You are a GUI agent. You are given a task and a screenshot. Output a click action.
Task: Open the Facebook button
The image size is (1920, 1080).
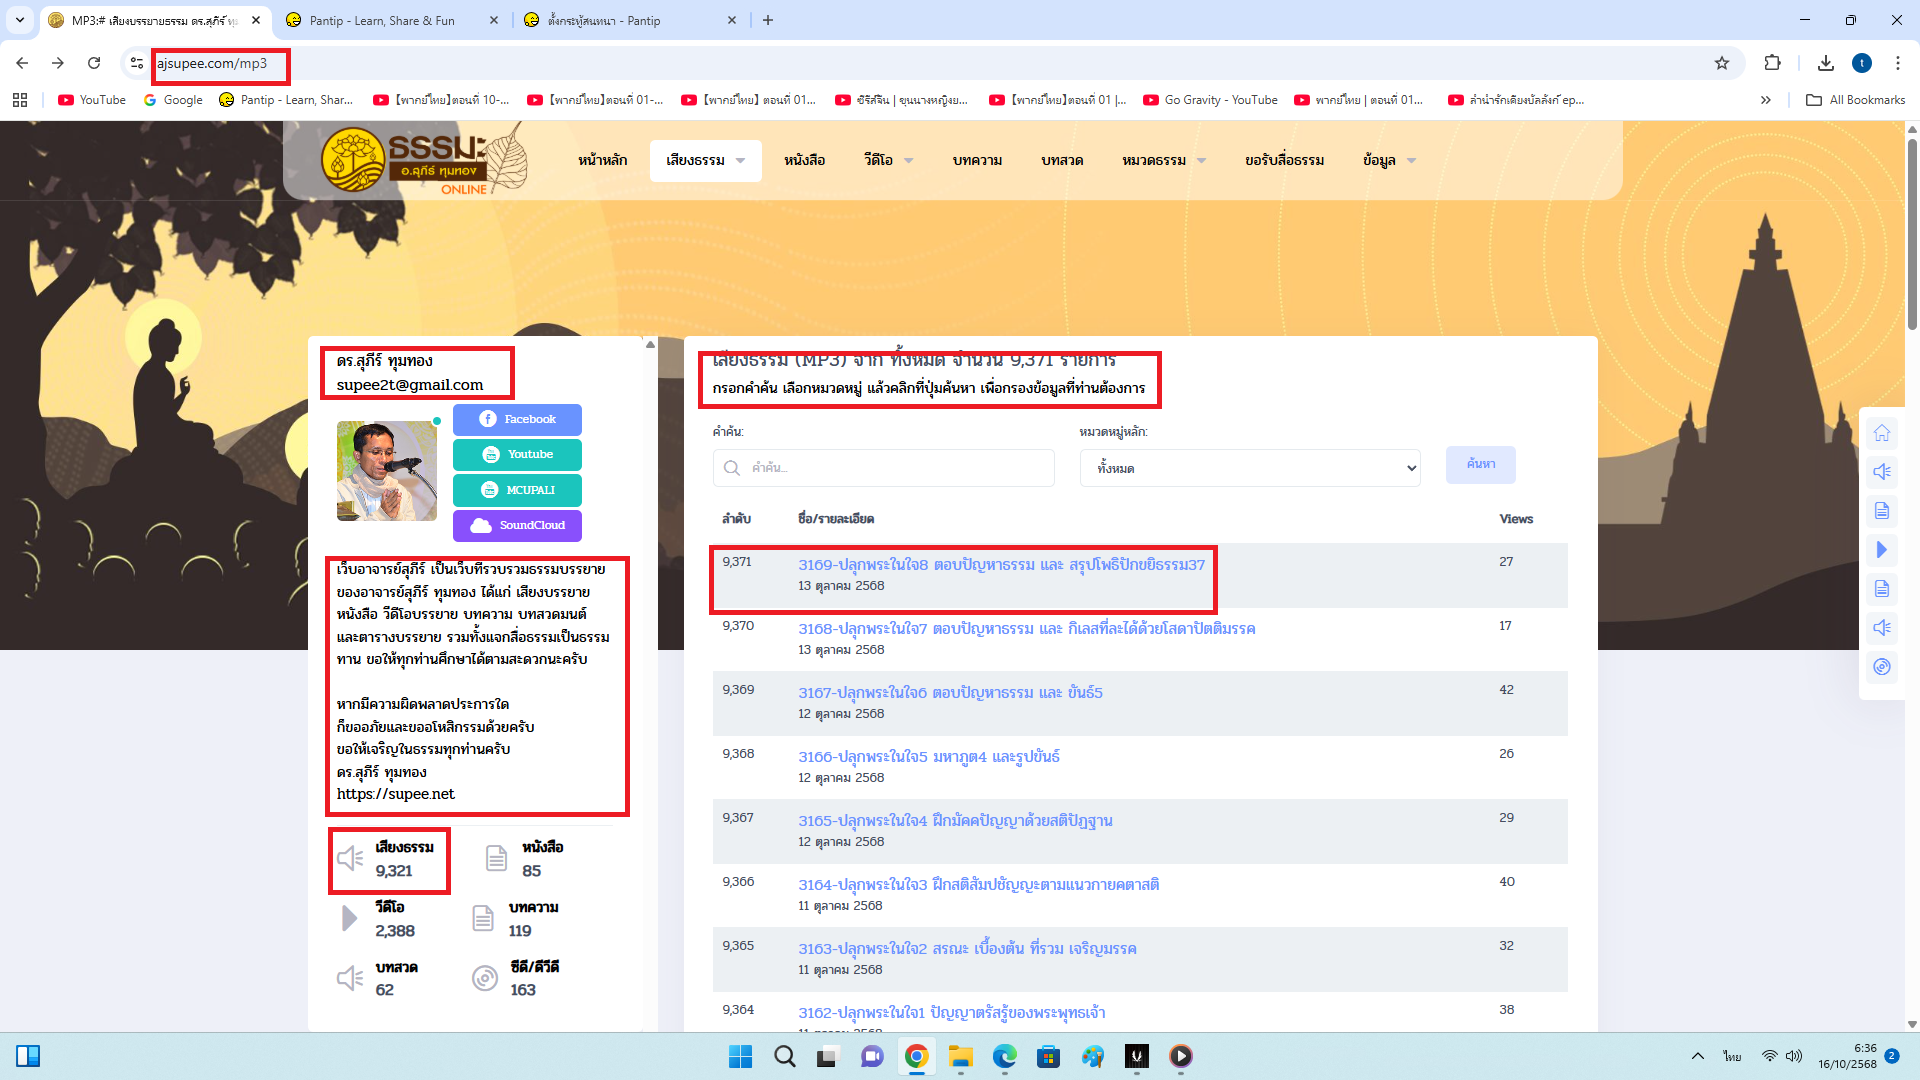point(517,419)
